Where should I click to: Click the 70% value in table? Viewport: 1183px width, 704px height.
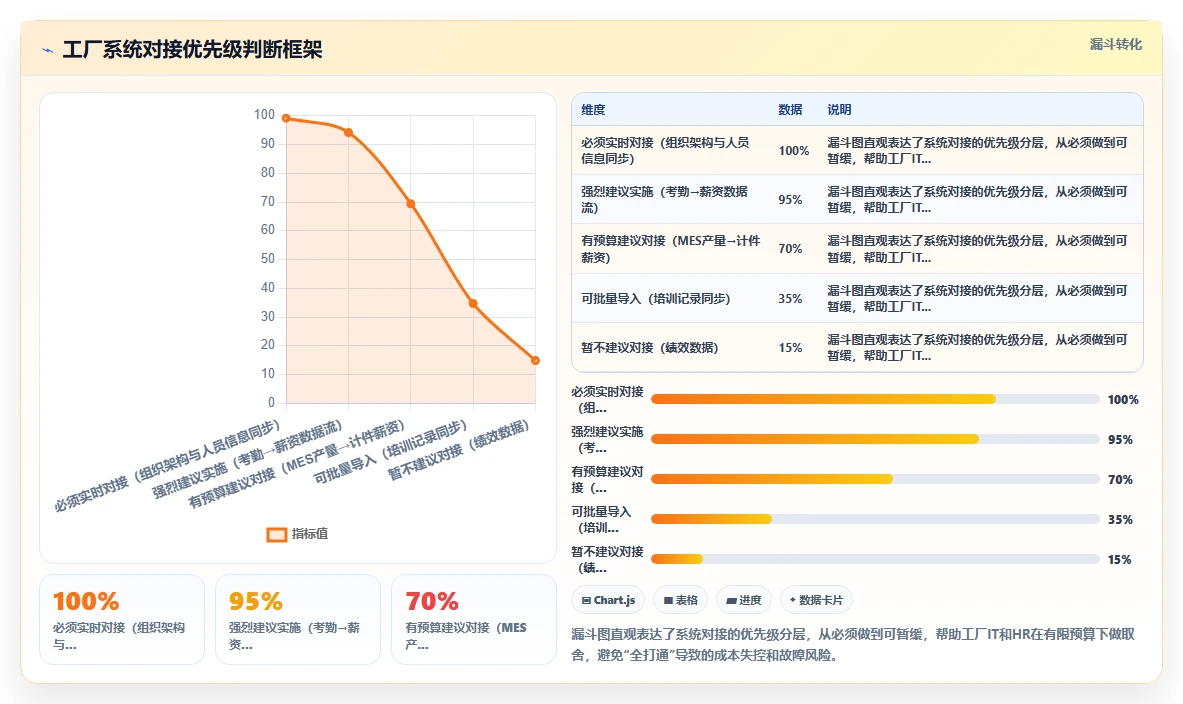pyautogui.click(x=790, y=248)
